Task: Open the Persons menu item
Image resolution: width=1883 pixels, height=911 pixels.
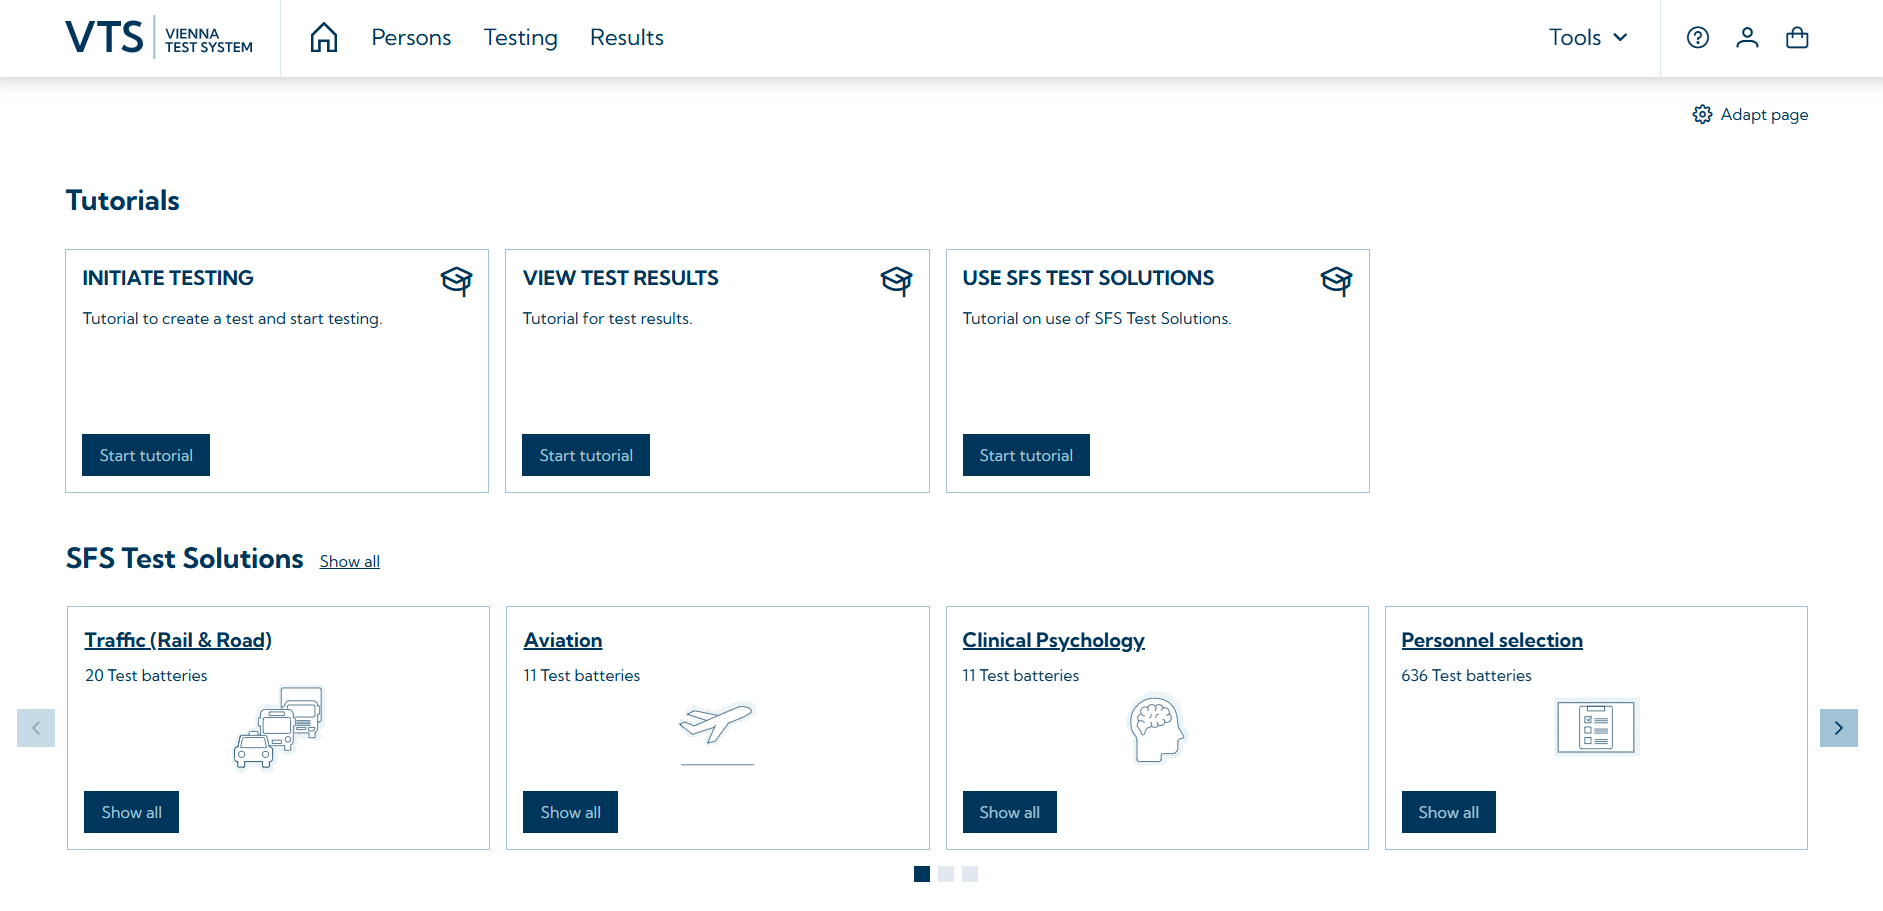Action: pos(411,38)
